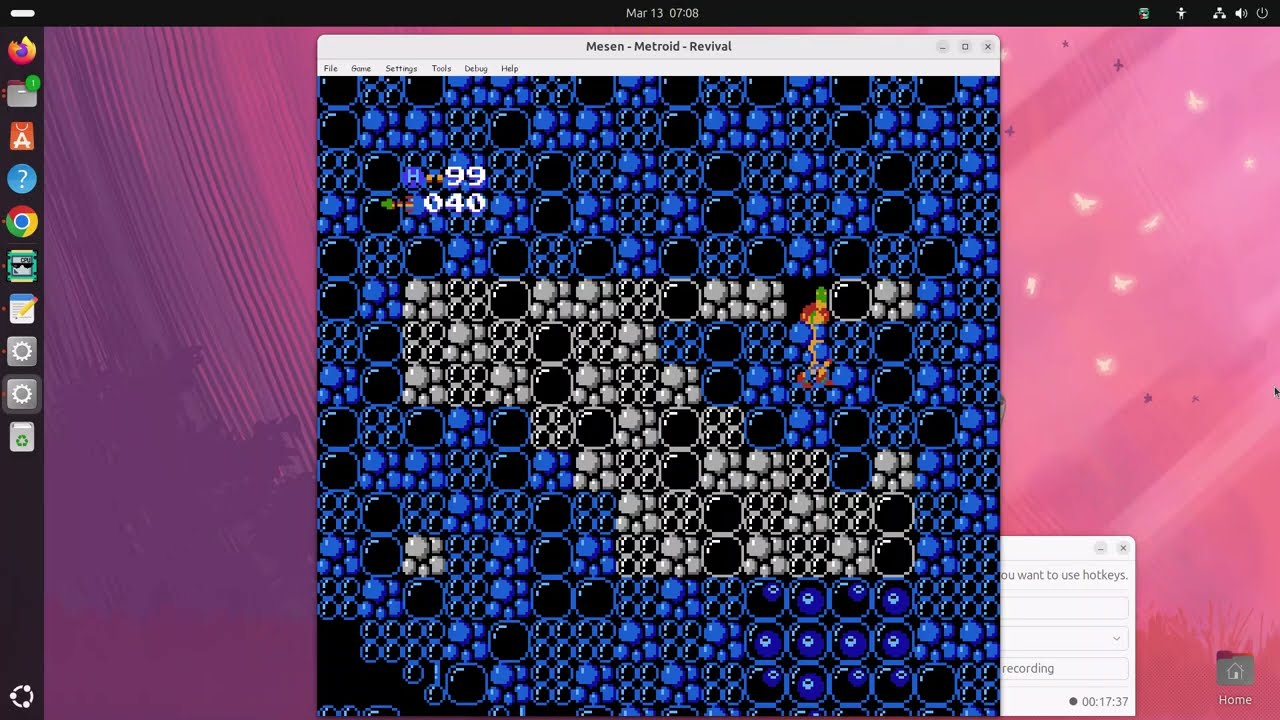Image resolution: width=1280 pixels, height=720 pixels.
Task: Launch Google Chrome from the dock
Action: [22, 222]
